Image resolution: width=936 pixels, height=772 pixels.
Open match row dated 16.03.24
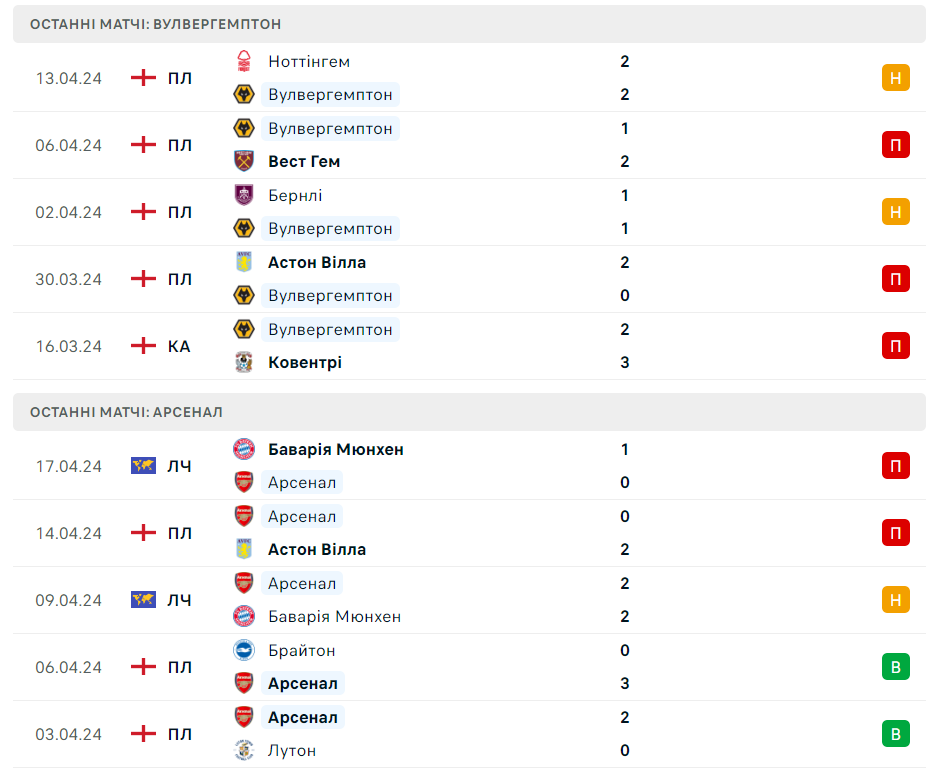coord(469,346)
